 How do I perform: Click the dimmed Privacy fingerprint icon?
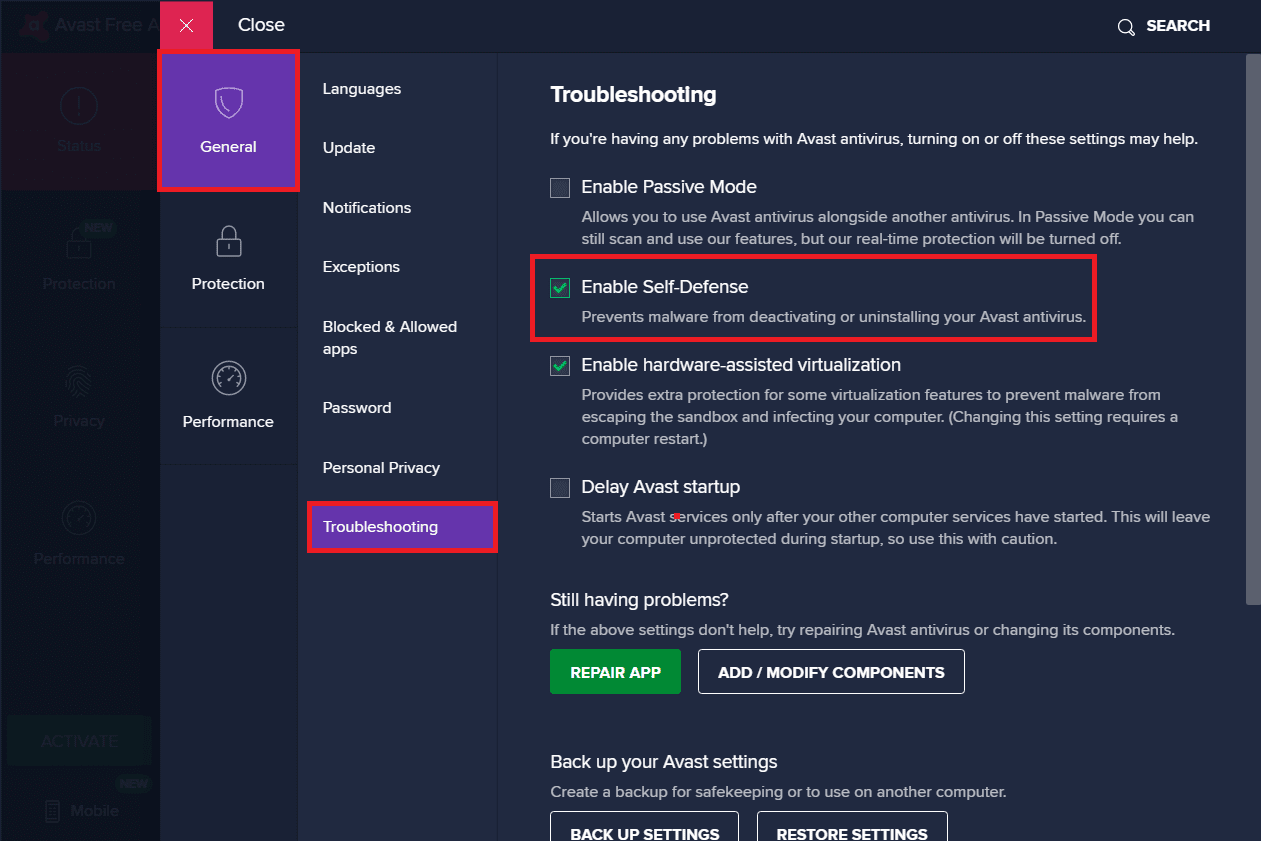click(x=78, y=380)
